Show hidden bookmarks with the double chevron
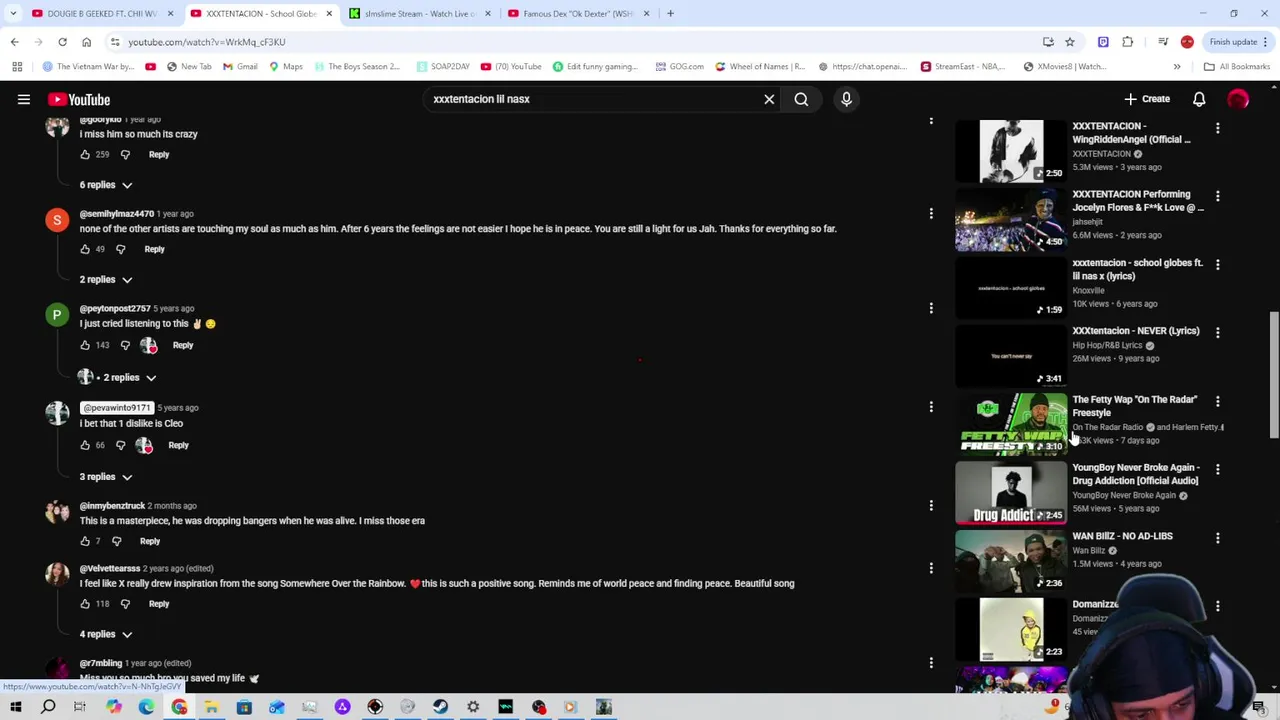Screen dimensions: 1280x720 pyautogui.click(x=1177, y=67)
